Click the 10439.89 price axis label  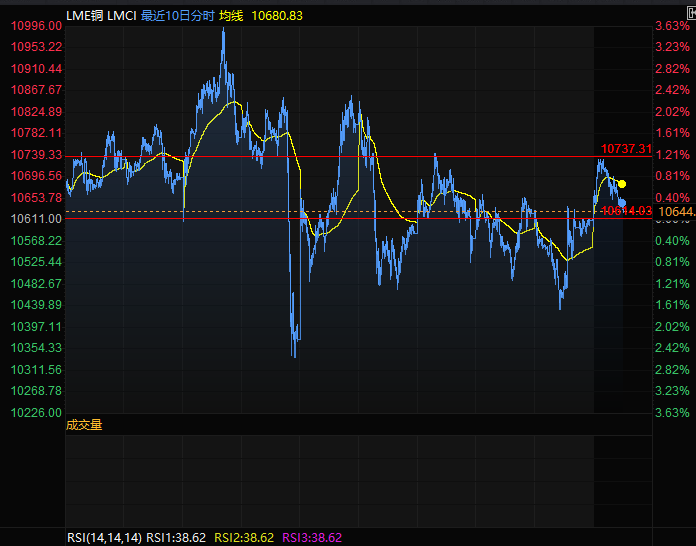point(36,305)
